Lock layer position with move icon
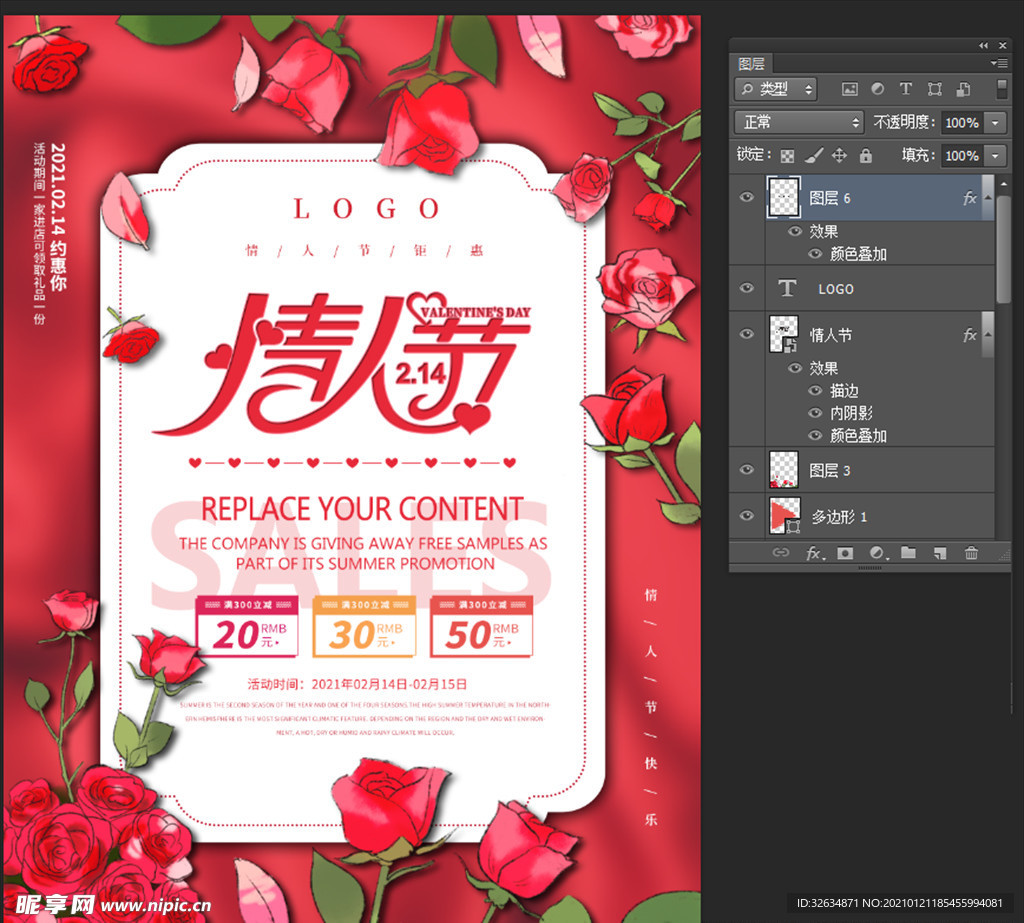 tap(839, 155)
